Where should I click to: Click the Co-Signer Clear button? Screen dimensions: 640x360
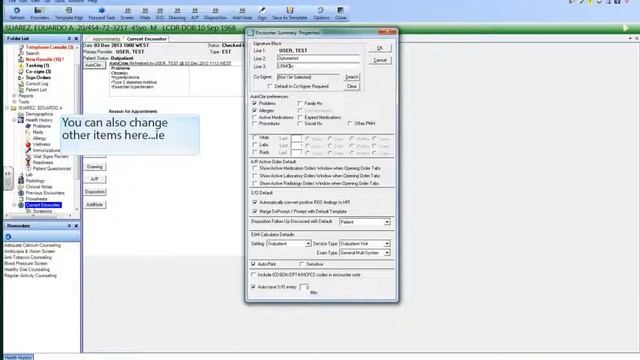pyautogui.click(x=351, y=87)
